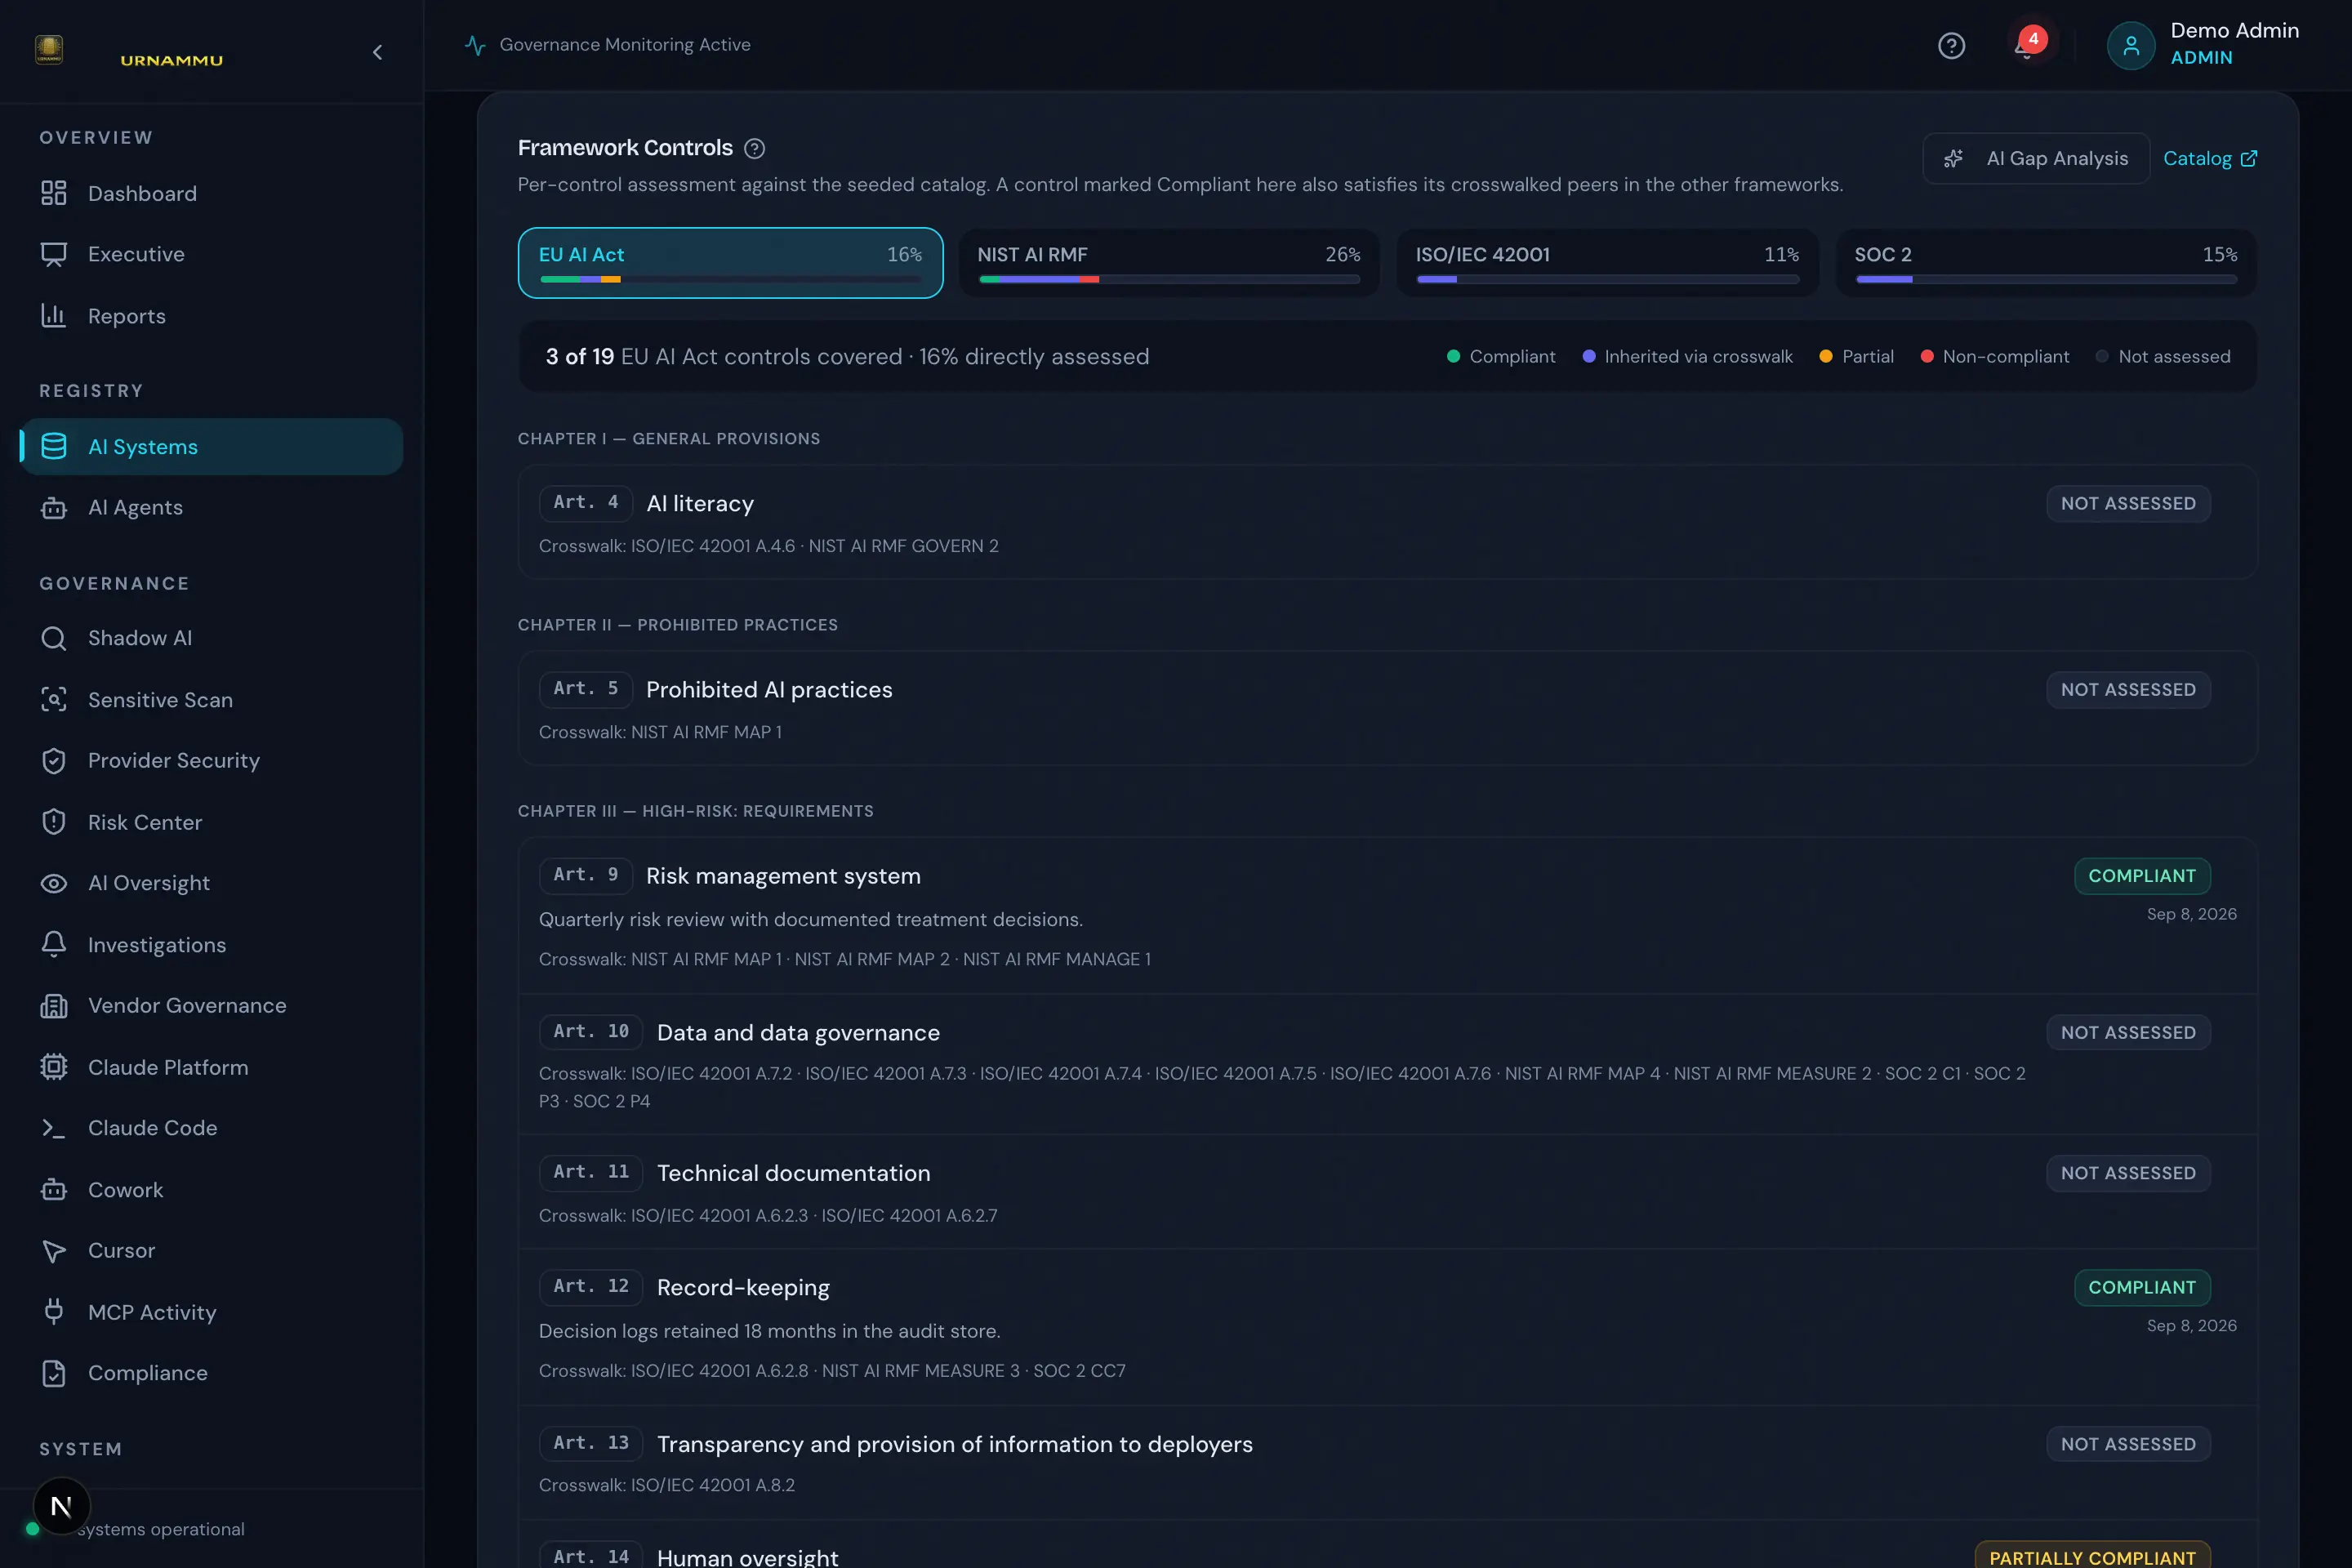Open Demo Admin user profile
2352x1568 pixels.
tap(2203, 45)
